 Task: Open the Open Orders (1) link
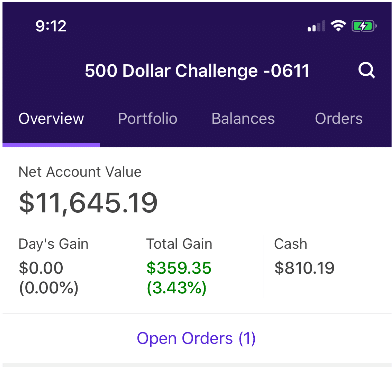196,339
